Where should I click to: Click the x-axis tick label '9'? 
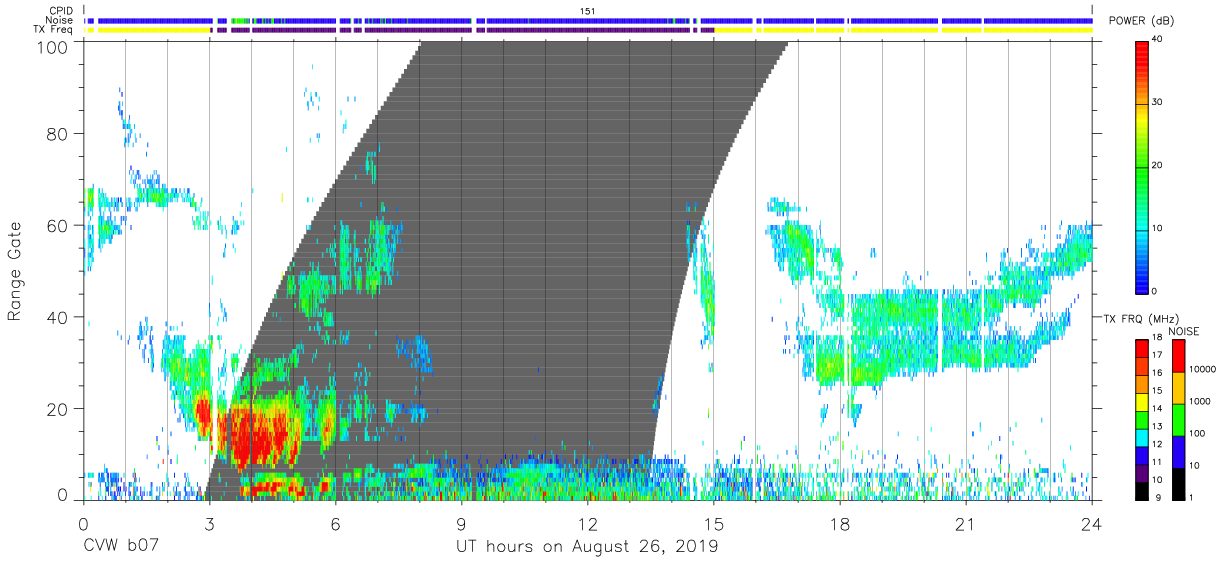(x=461, y=525)
